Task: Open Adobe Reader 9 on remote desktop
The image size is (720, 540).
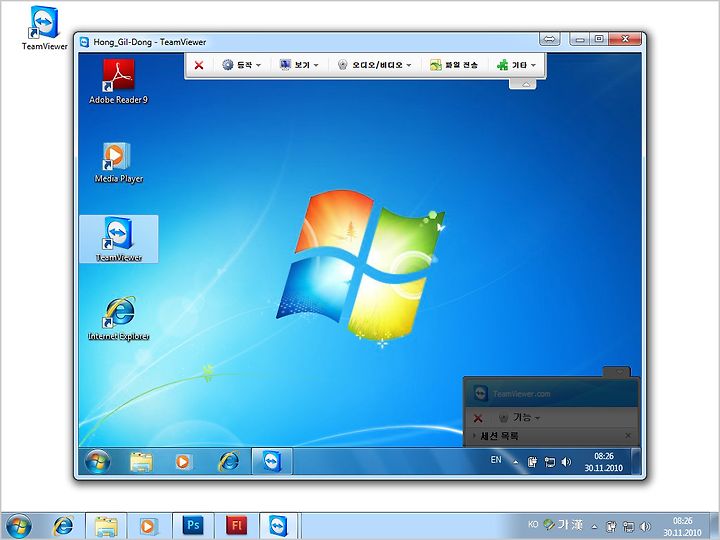Action: pos(118,81)
